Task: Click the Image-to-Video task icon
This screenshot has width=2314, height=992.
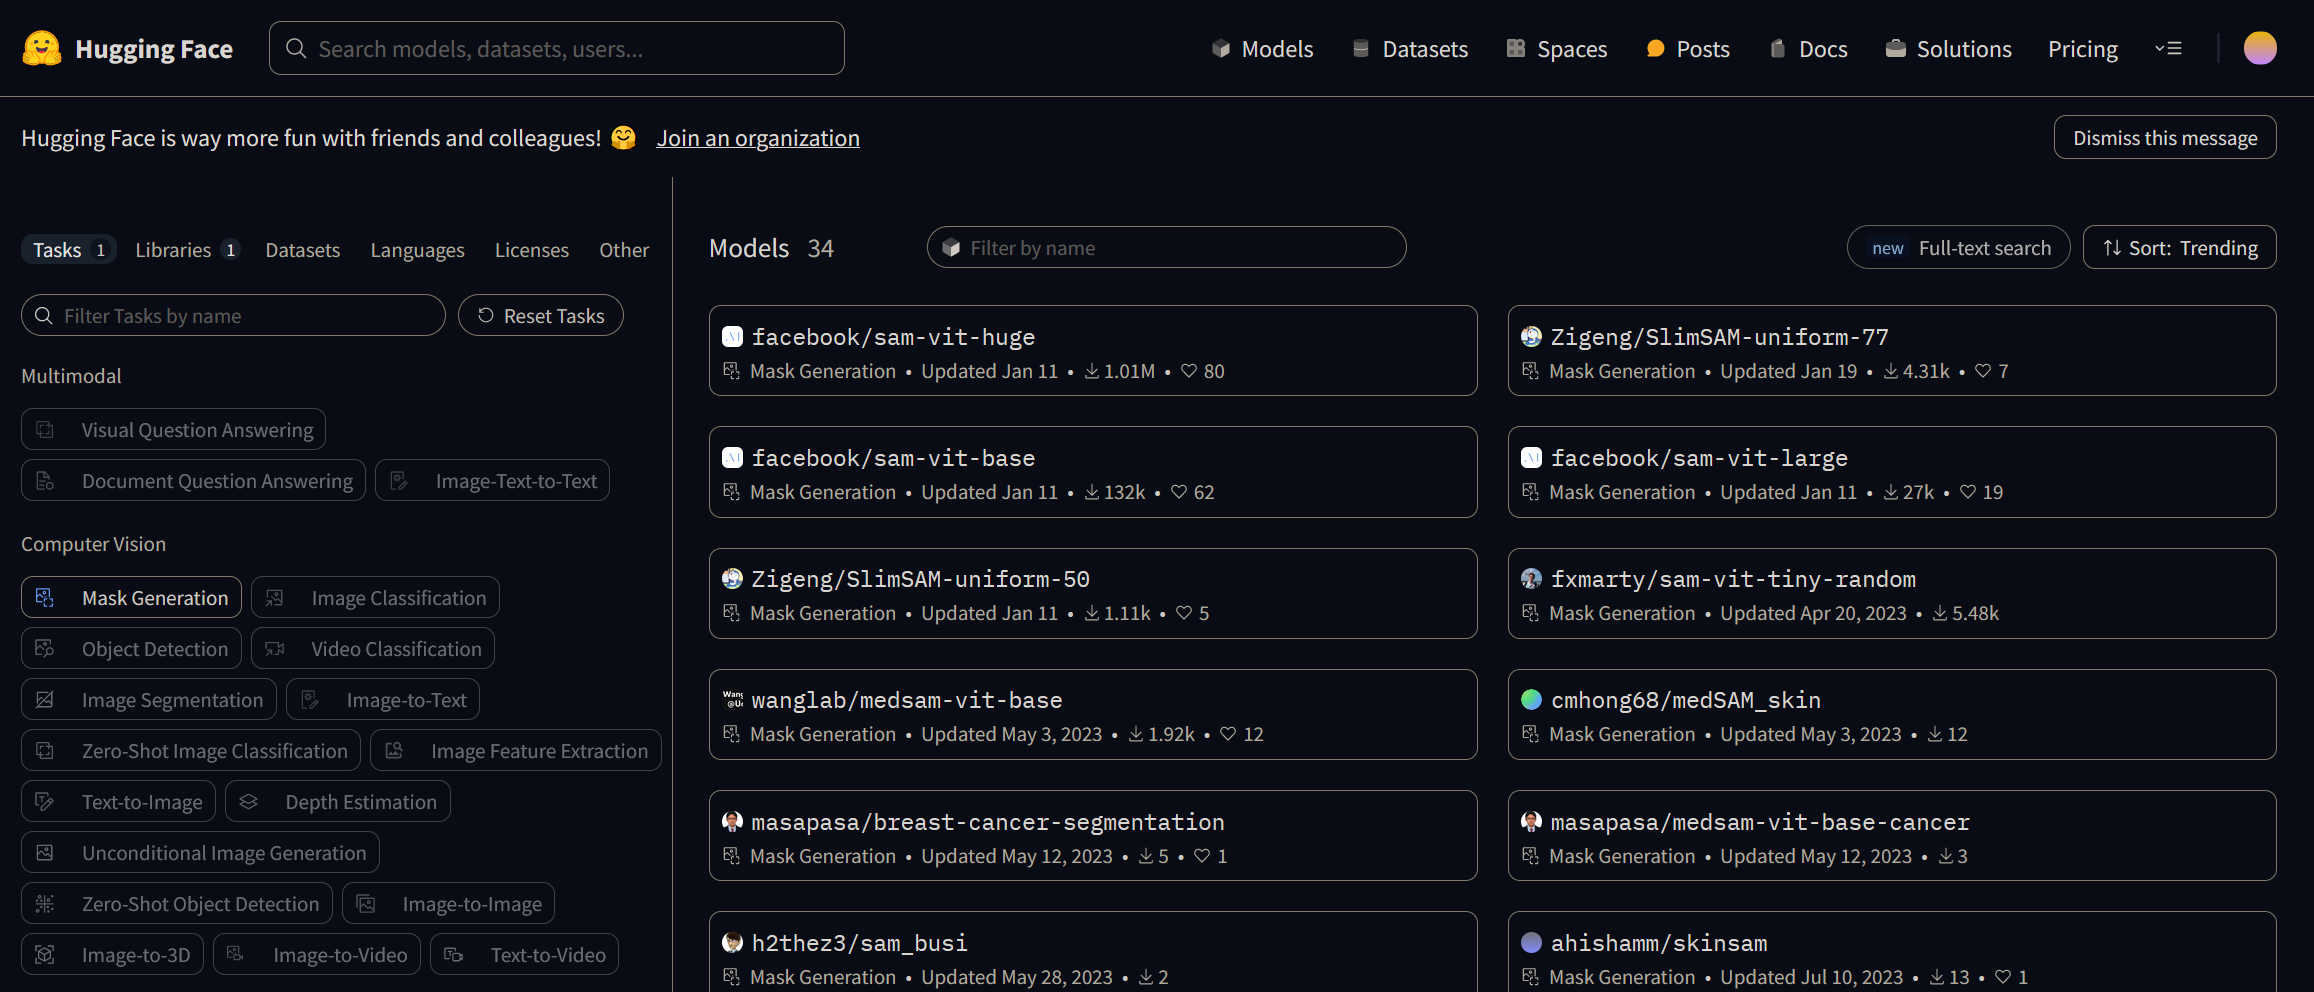Action: click(x=236, y=954)
